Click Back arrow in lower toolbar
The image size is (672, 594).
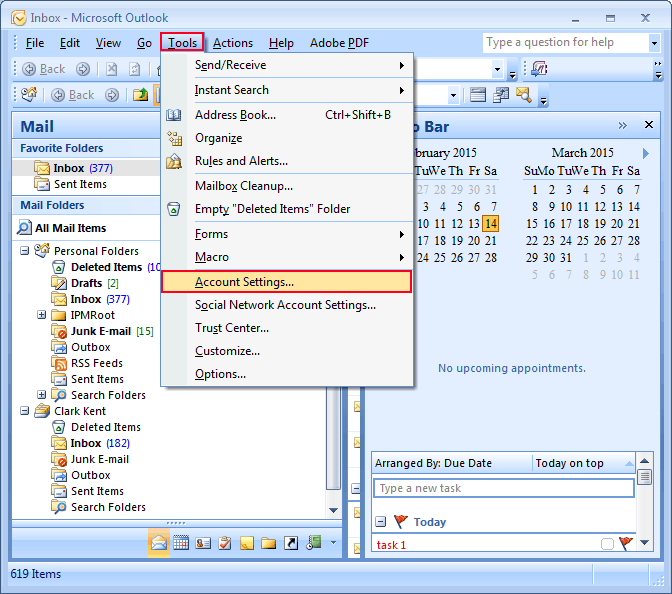click(x=72, y=95)
